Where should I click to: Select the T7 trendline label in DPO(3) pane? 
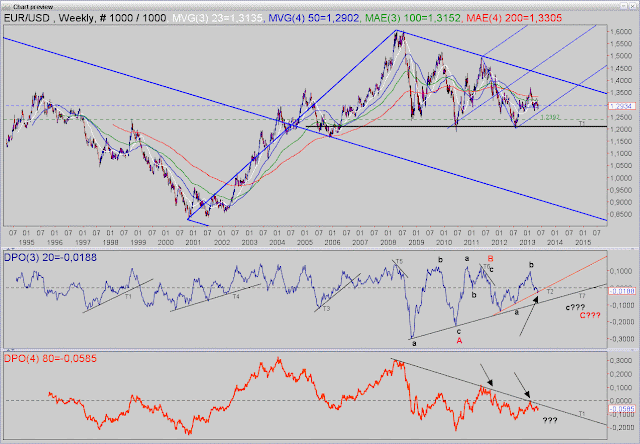582,295
